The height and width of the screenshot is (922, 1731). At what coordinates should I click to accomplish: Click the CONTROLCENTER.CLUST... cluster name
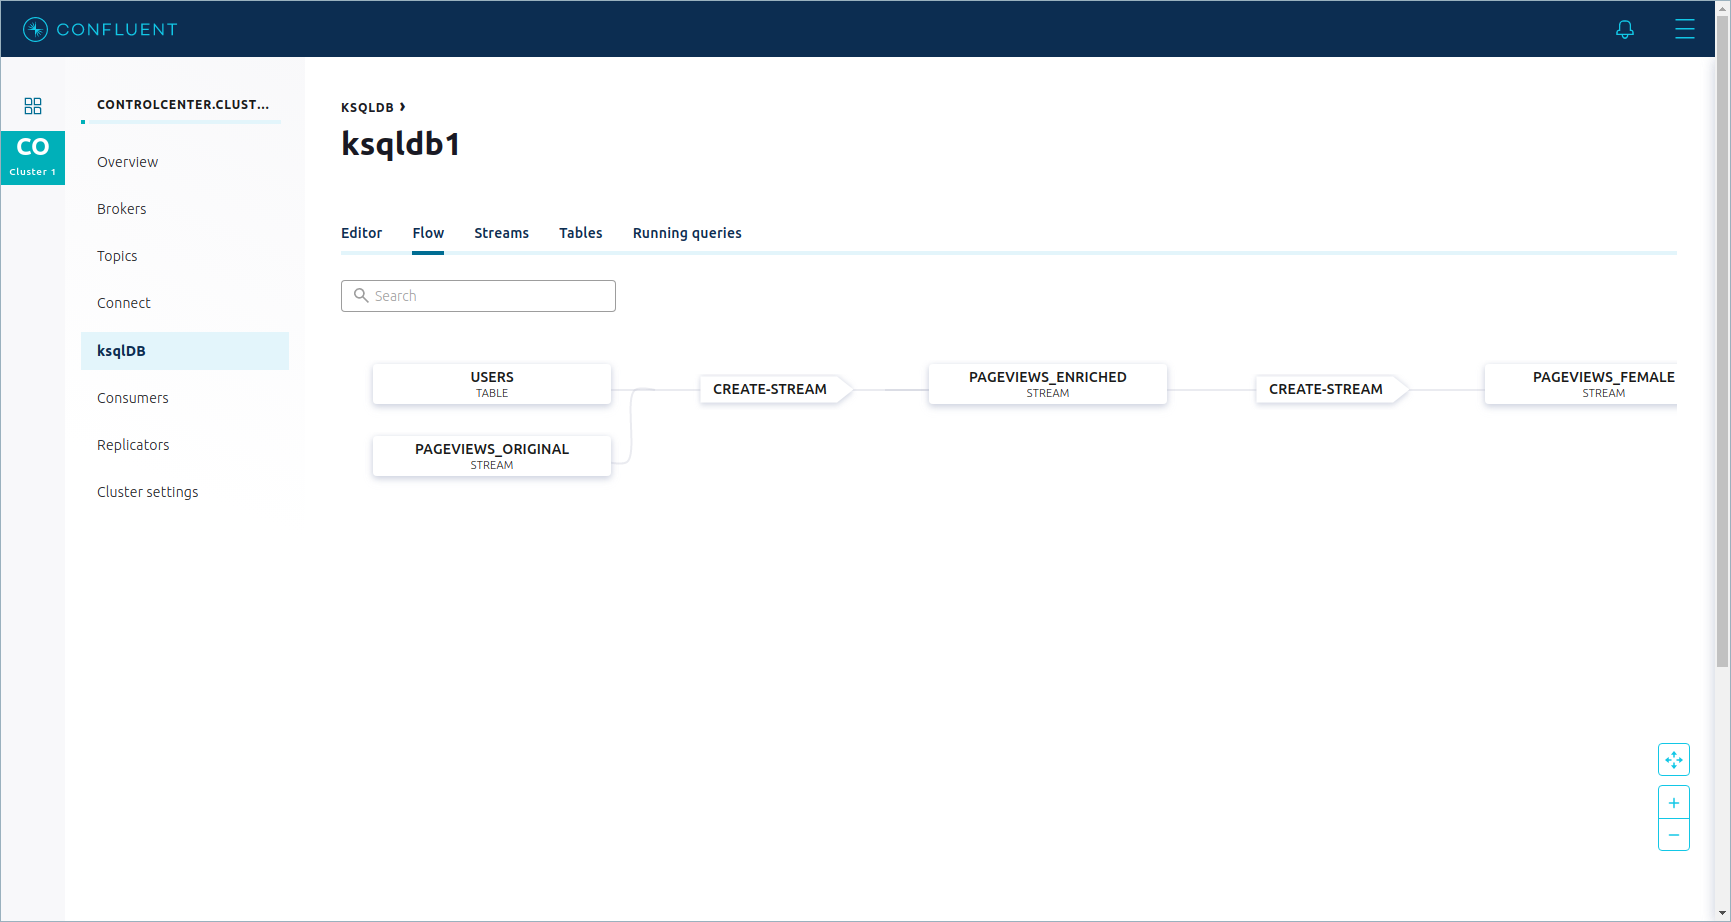tap(183, 104)
